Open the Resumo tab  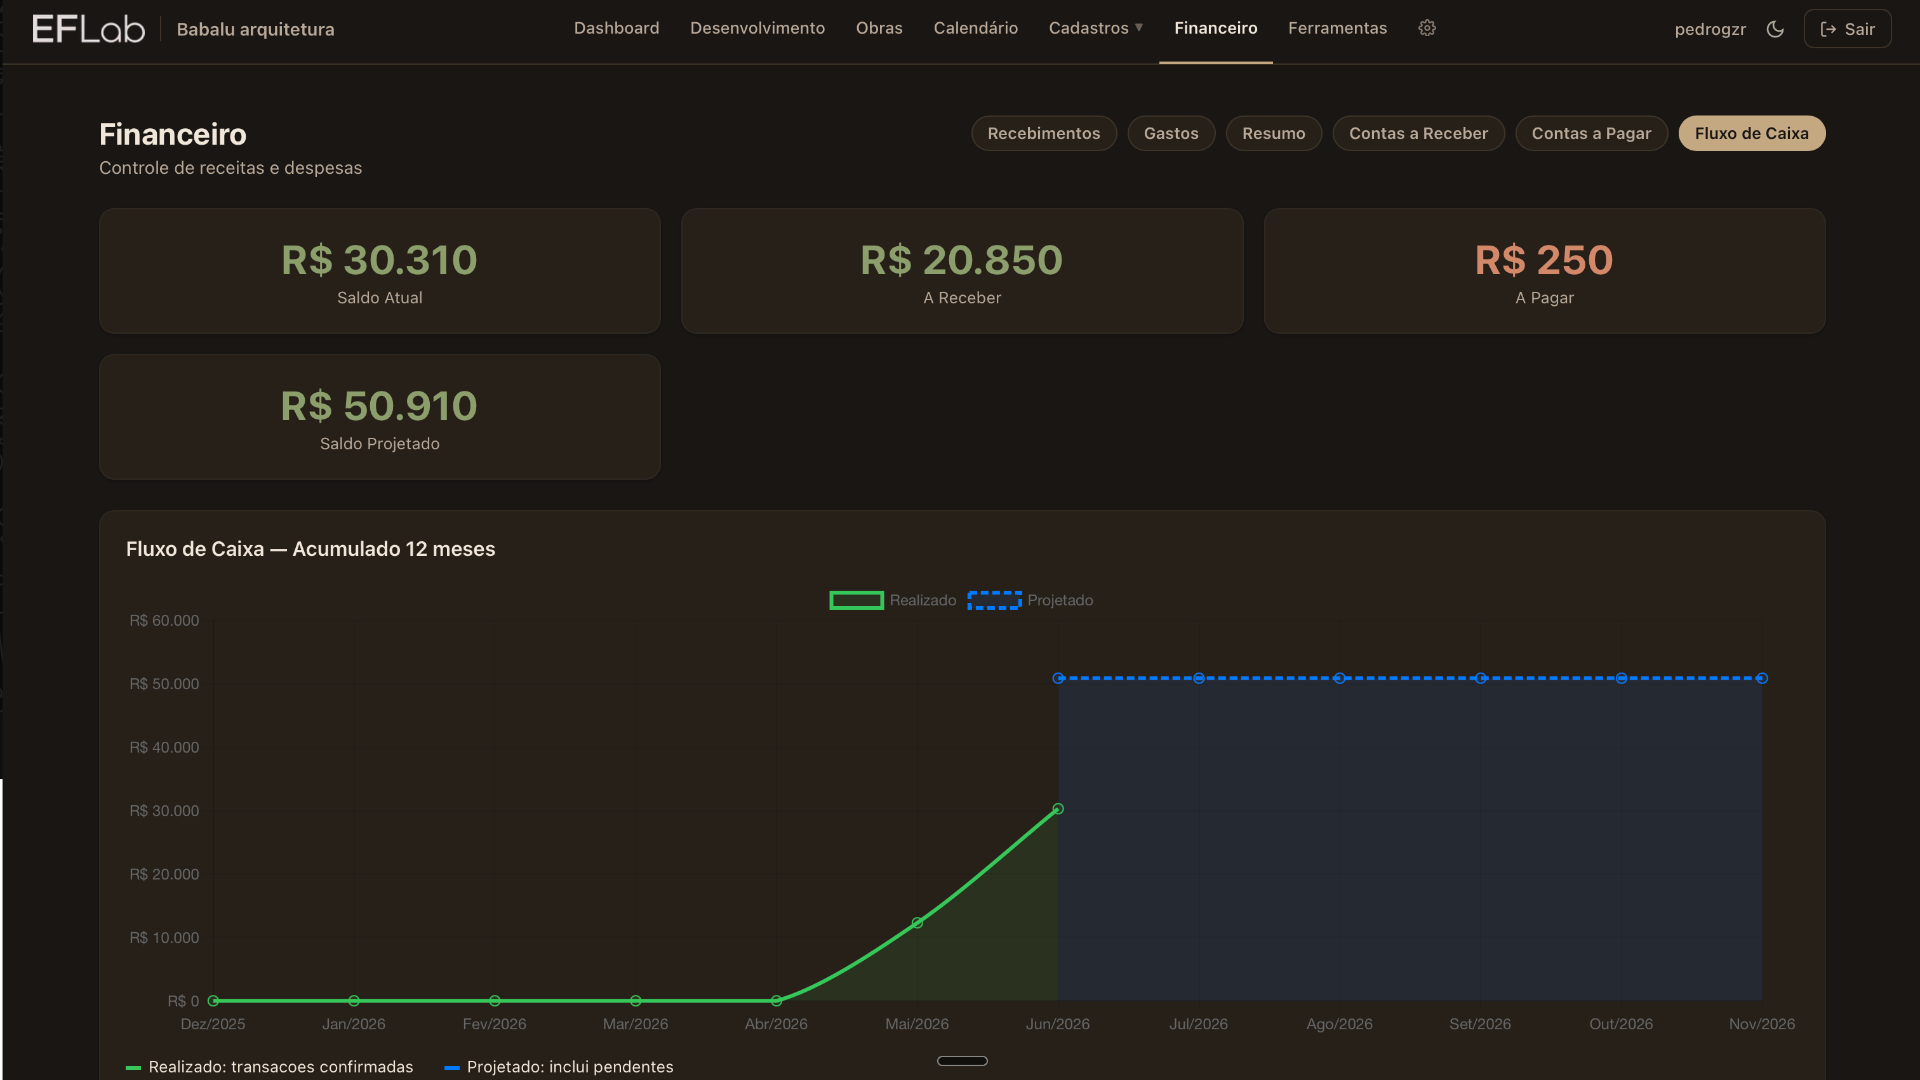click(x=1273, y=133)
